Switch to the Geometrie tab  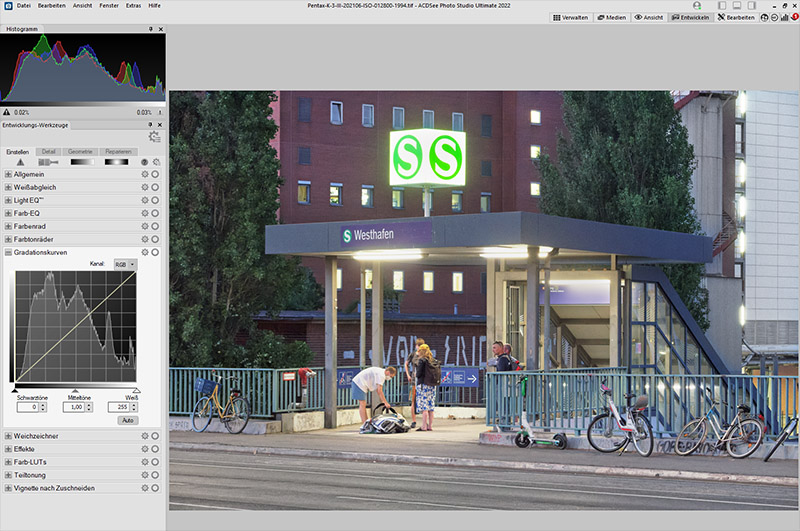[x=80, y=151]
